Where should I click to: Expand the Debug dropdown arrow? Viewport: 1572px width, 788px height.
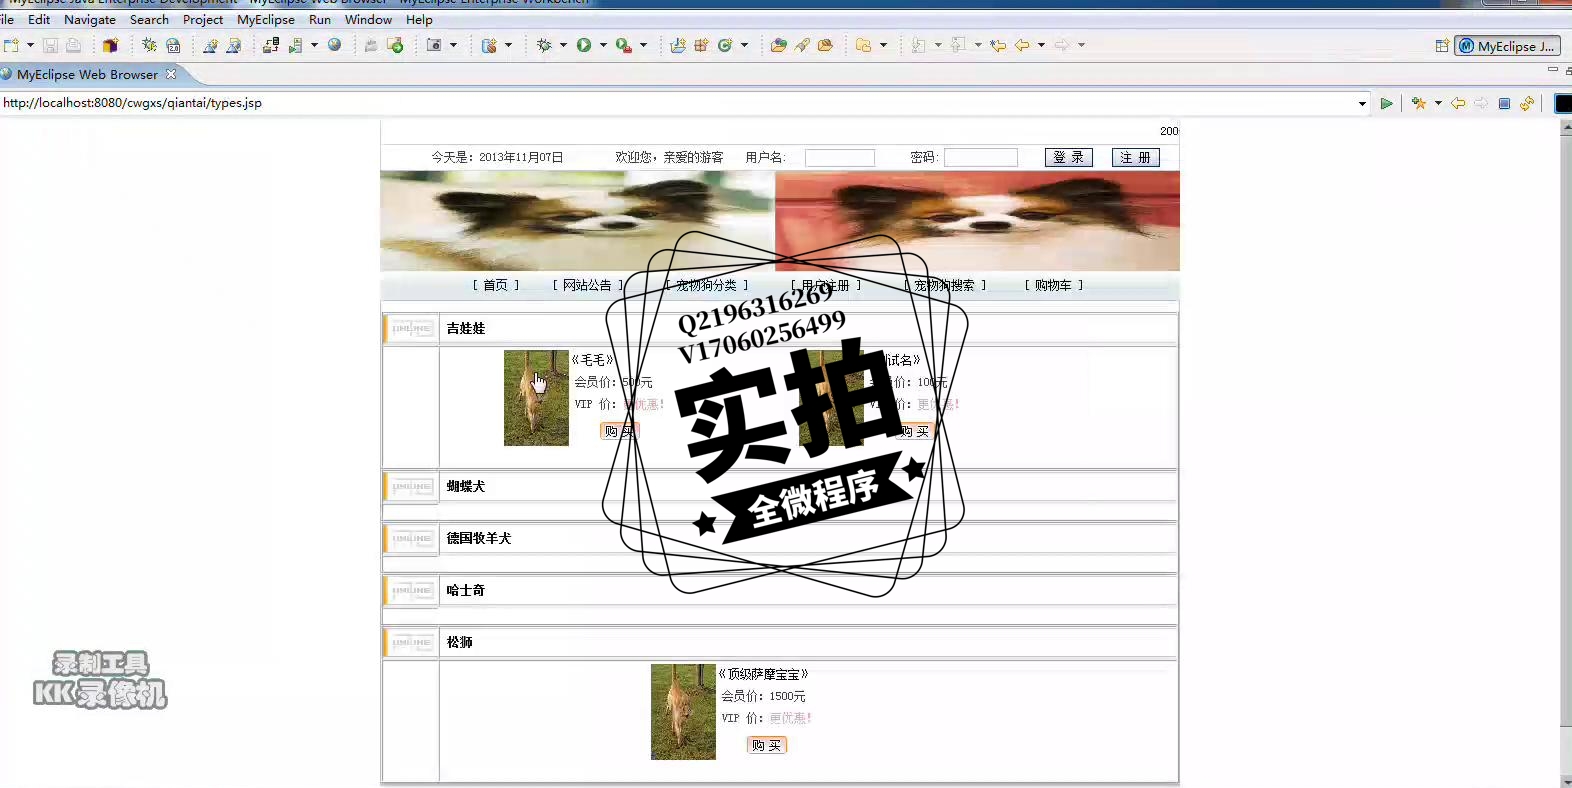point(563,45)
